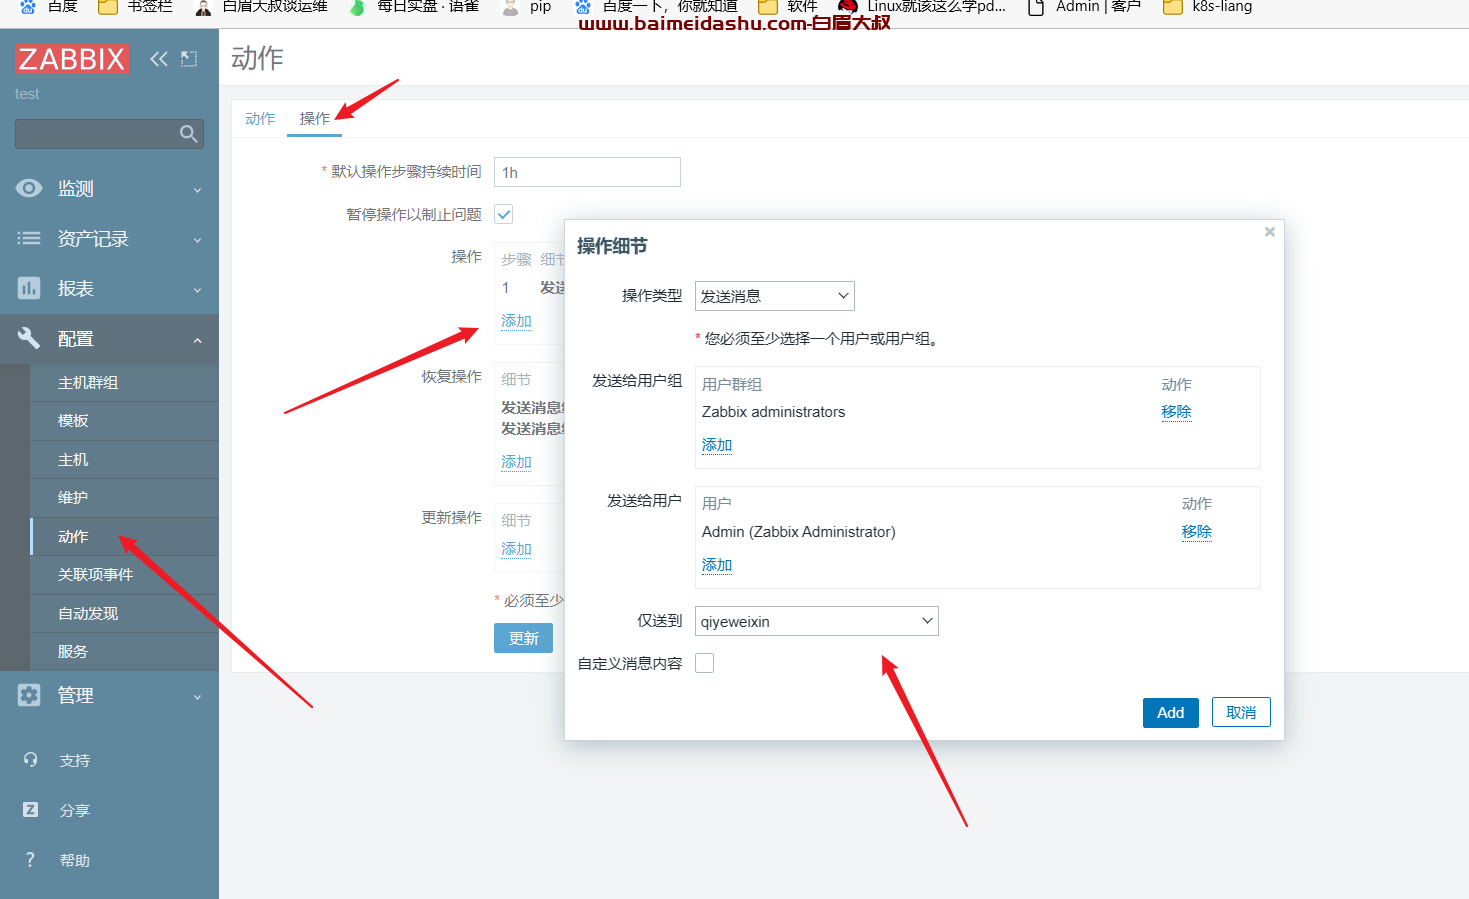Screen dimensions: 1469x899
Task: Click the sidebar search input box
Action: point(109,134)
